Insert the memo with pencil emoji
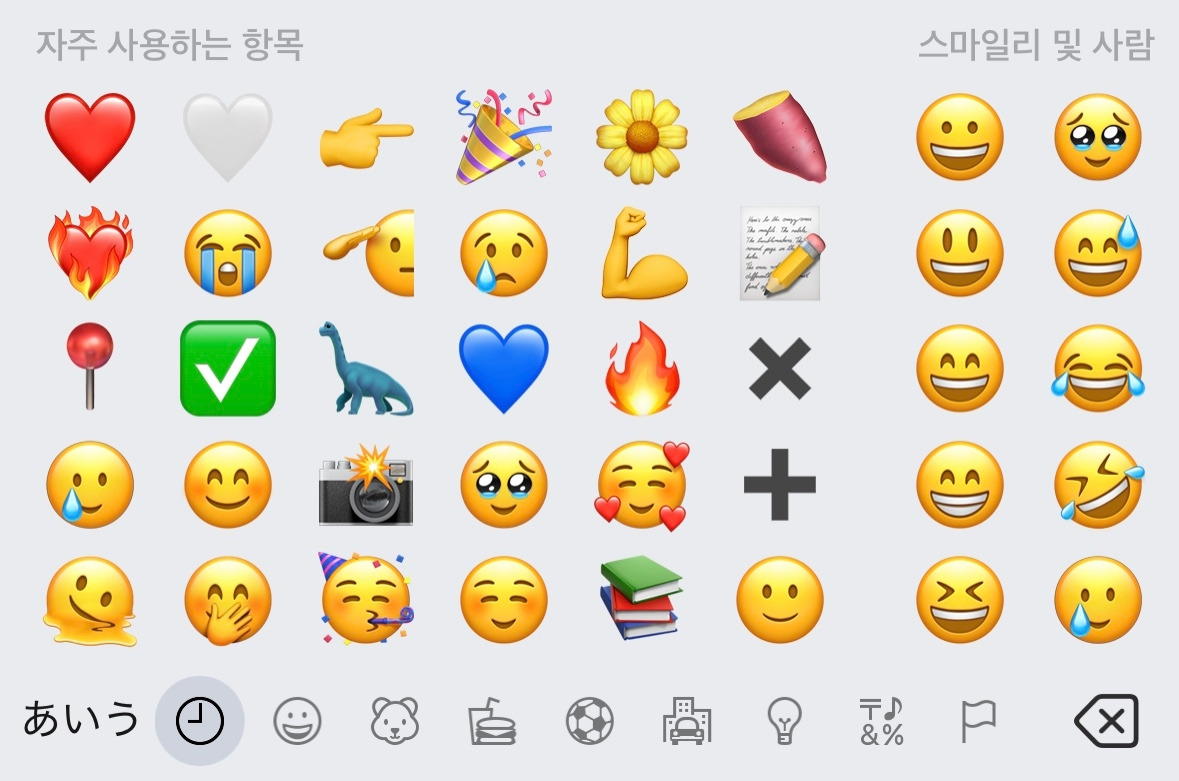The height and width of the screenshot is (781, 1179). click(x=781, y=253)
